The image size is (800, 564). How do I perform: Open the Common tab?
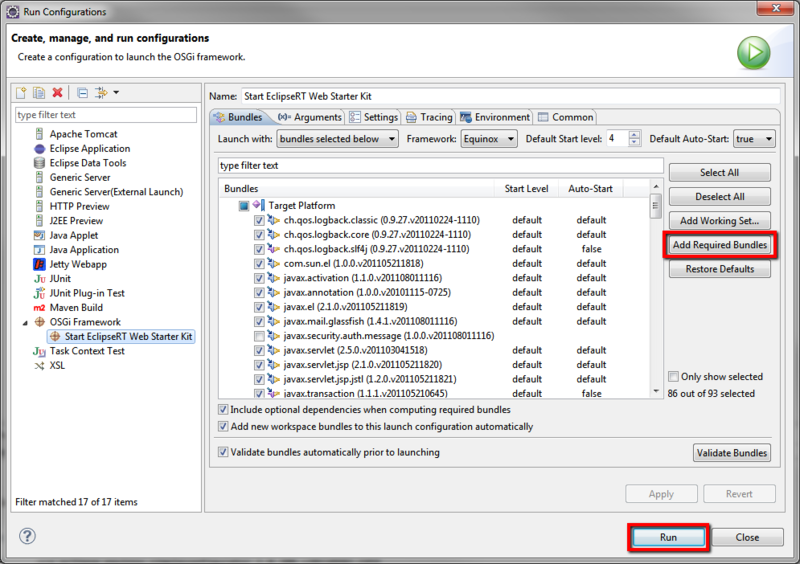(565, 117)
